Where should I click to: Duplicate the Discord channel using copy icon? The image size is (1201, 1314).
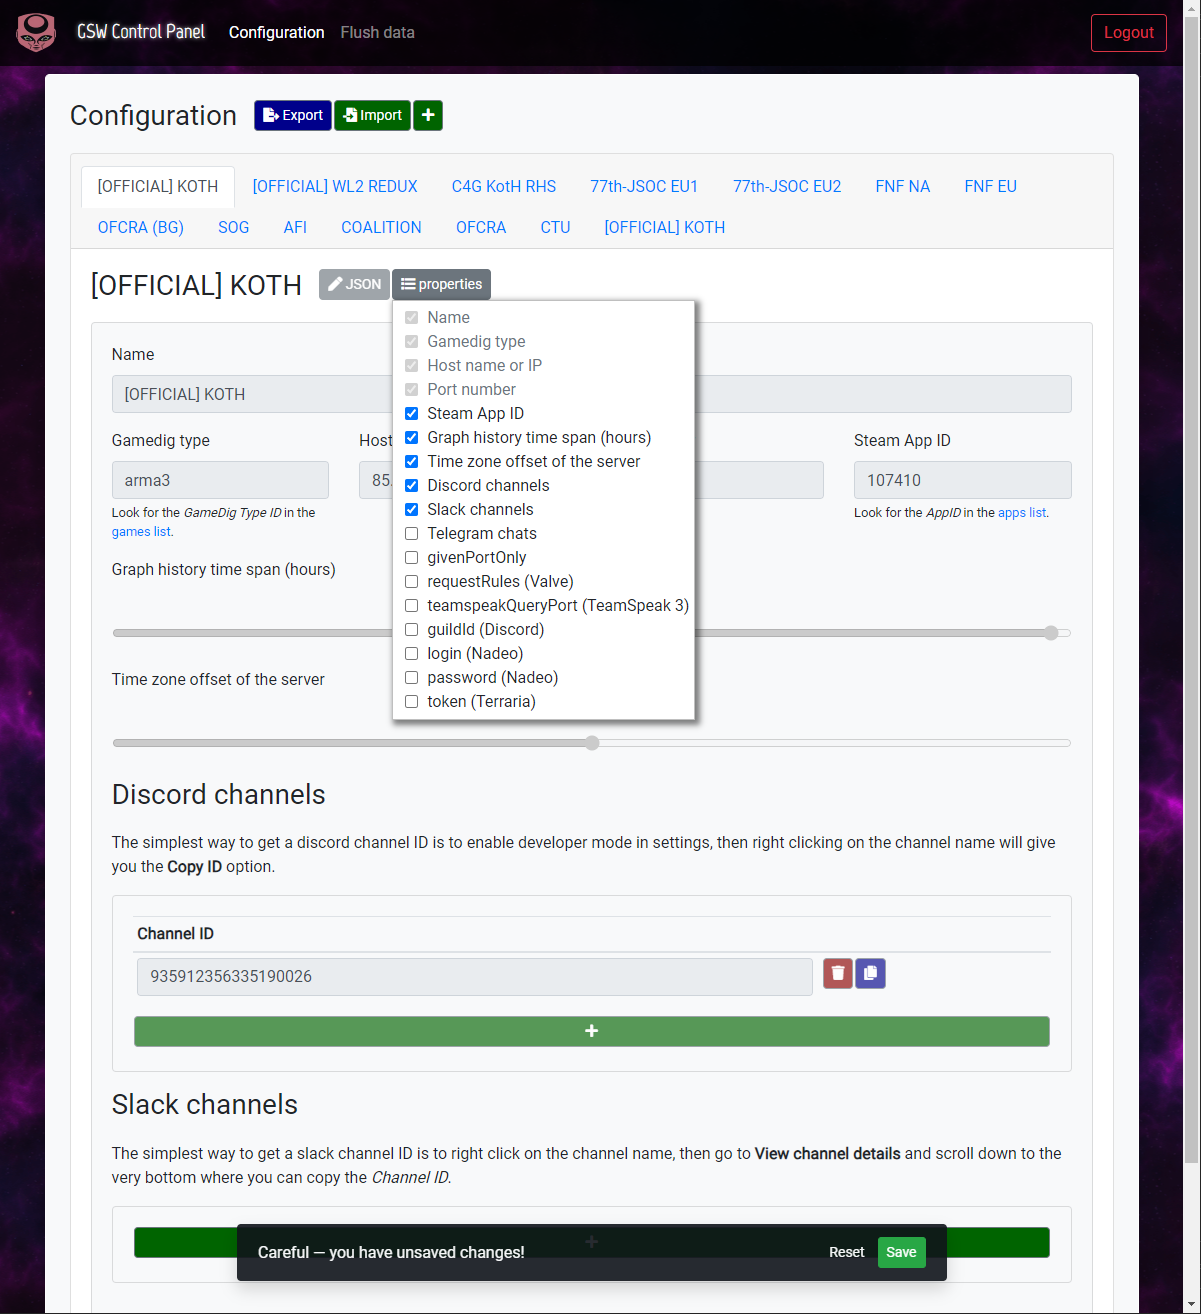[870, 973]
